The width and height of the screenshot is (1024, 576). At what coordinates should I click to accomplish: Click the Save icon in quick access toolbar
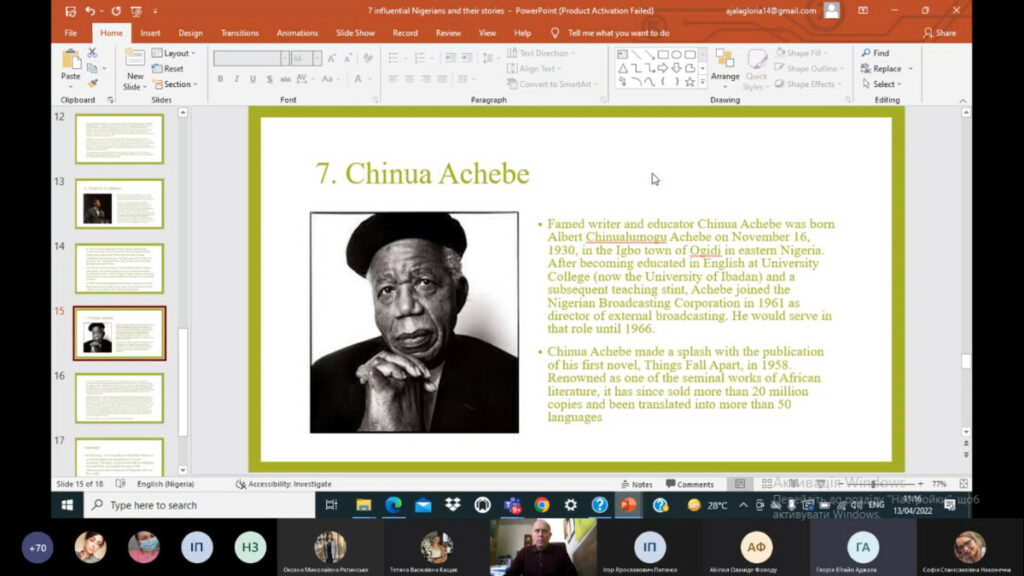pos(69,11)
